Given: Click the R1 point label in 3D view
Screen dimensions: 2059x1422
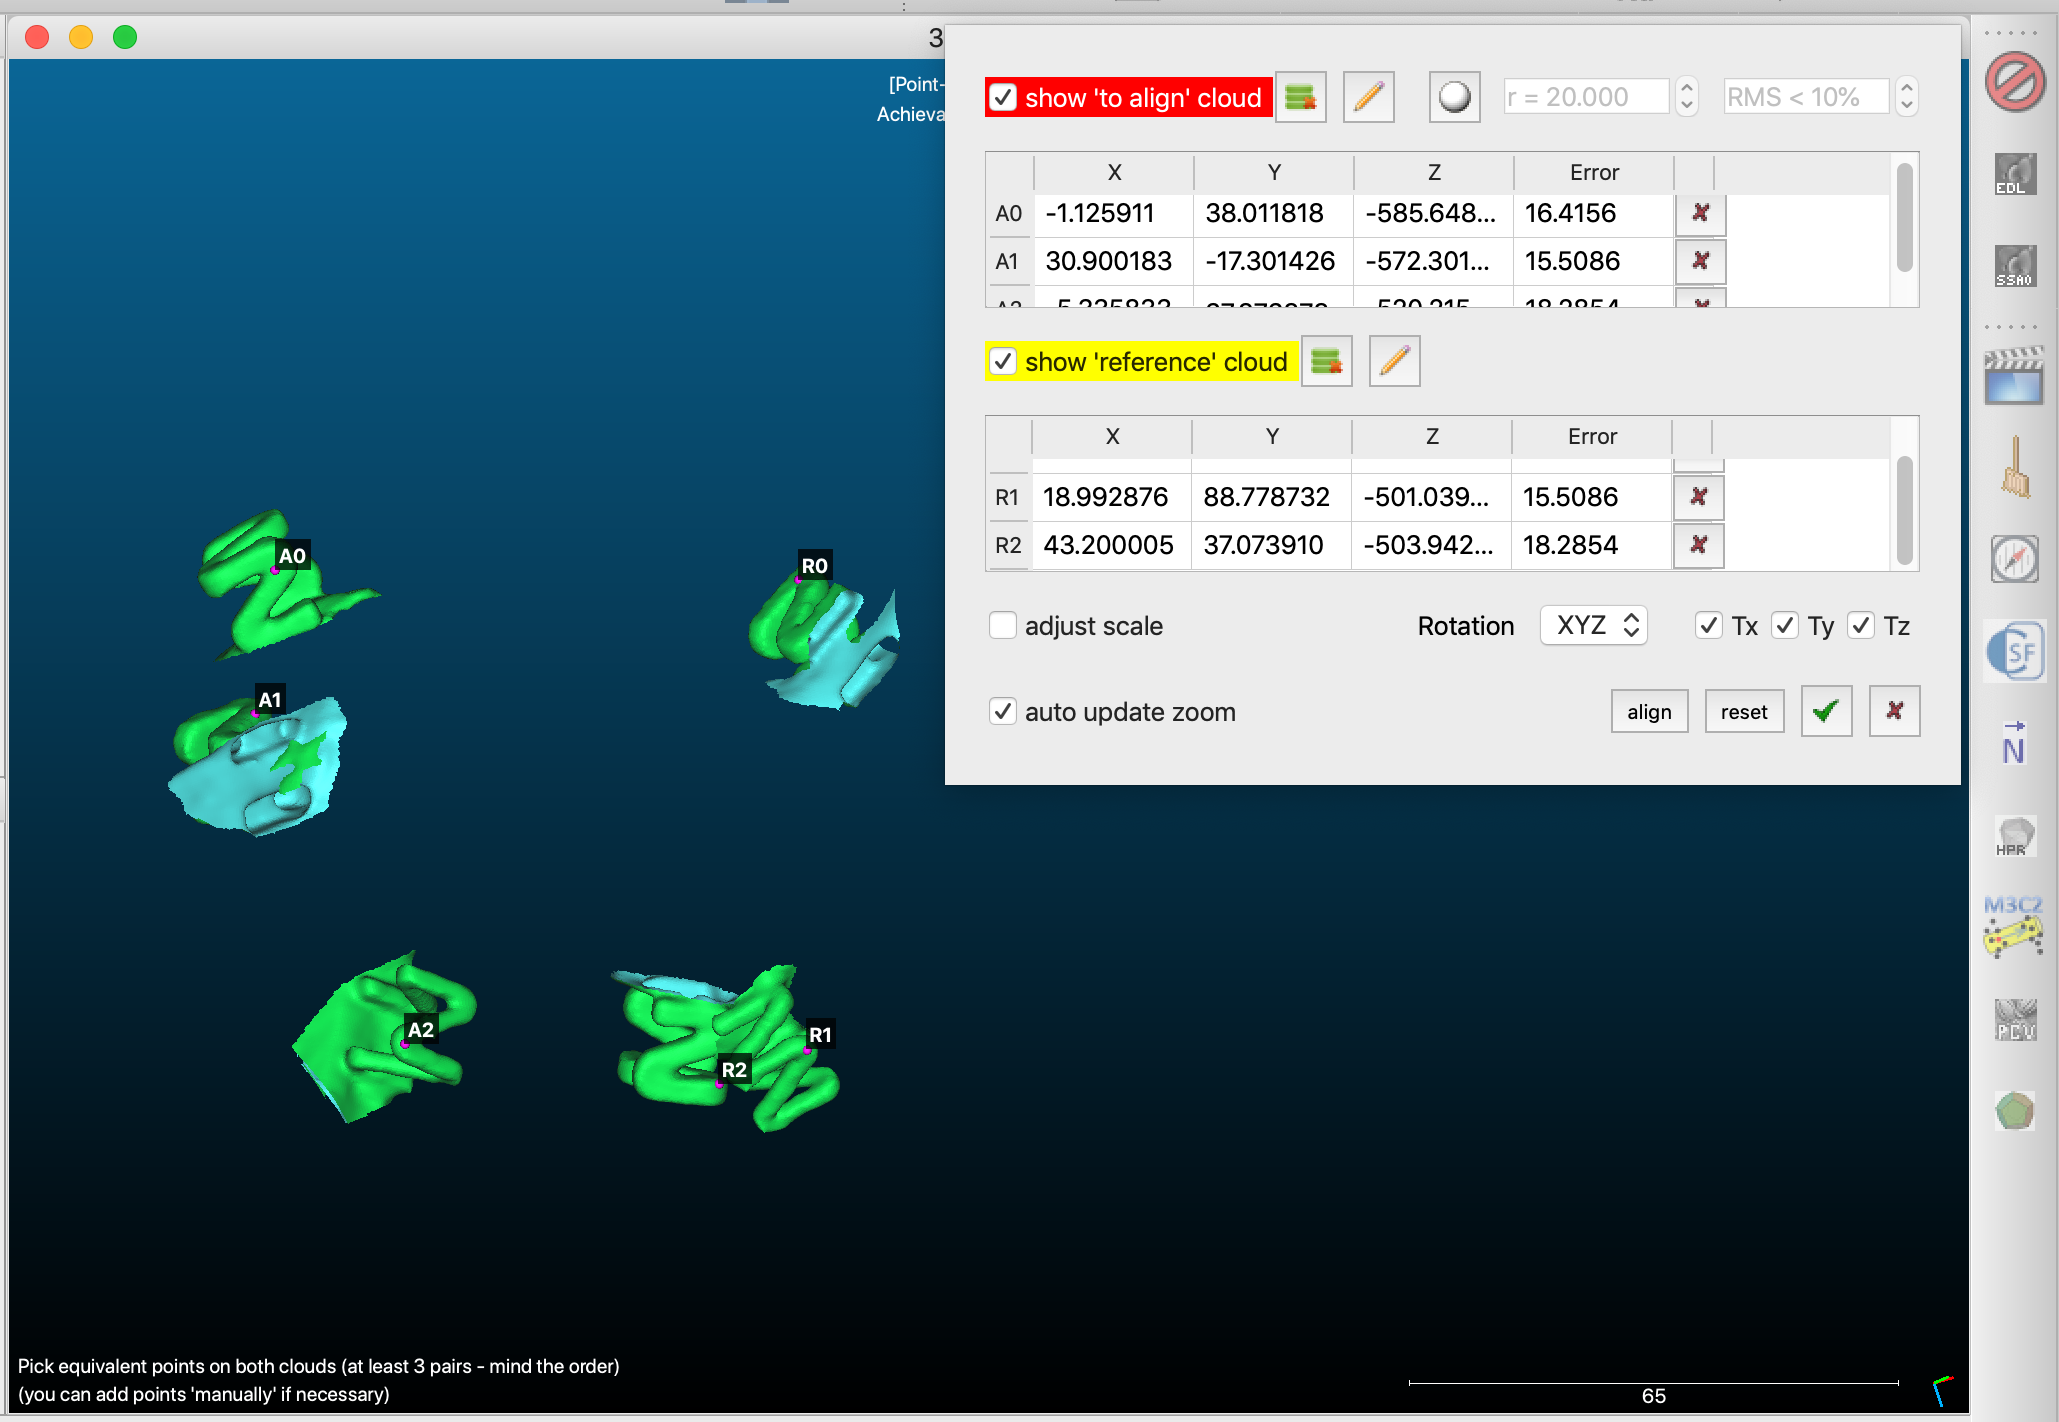Looking at the screenshot, I should (x=820, y=1035).
